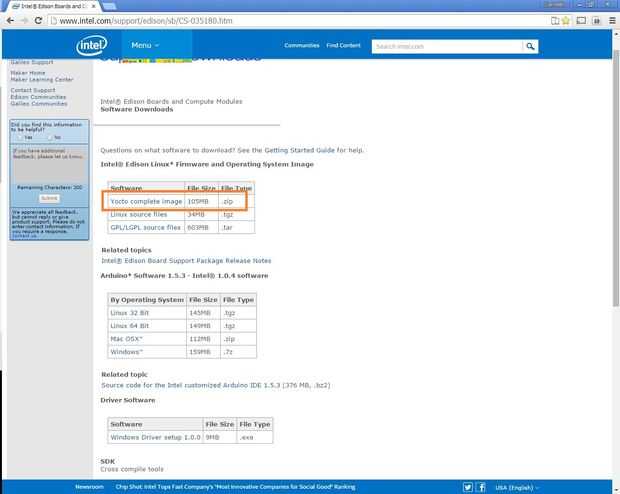The width and height of the screenshot is (620, 494).
Task: Download Yocto complete image
Action: pos(146,201)
